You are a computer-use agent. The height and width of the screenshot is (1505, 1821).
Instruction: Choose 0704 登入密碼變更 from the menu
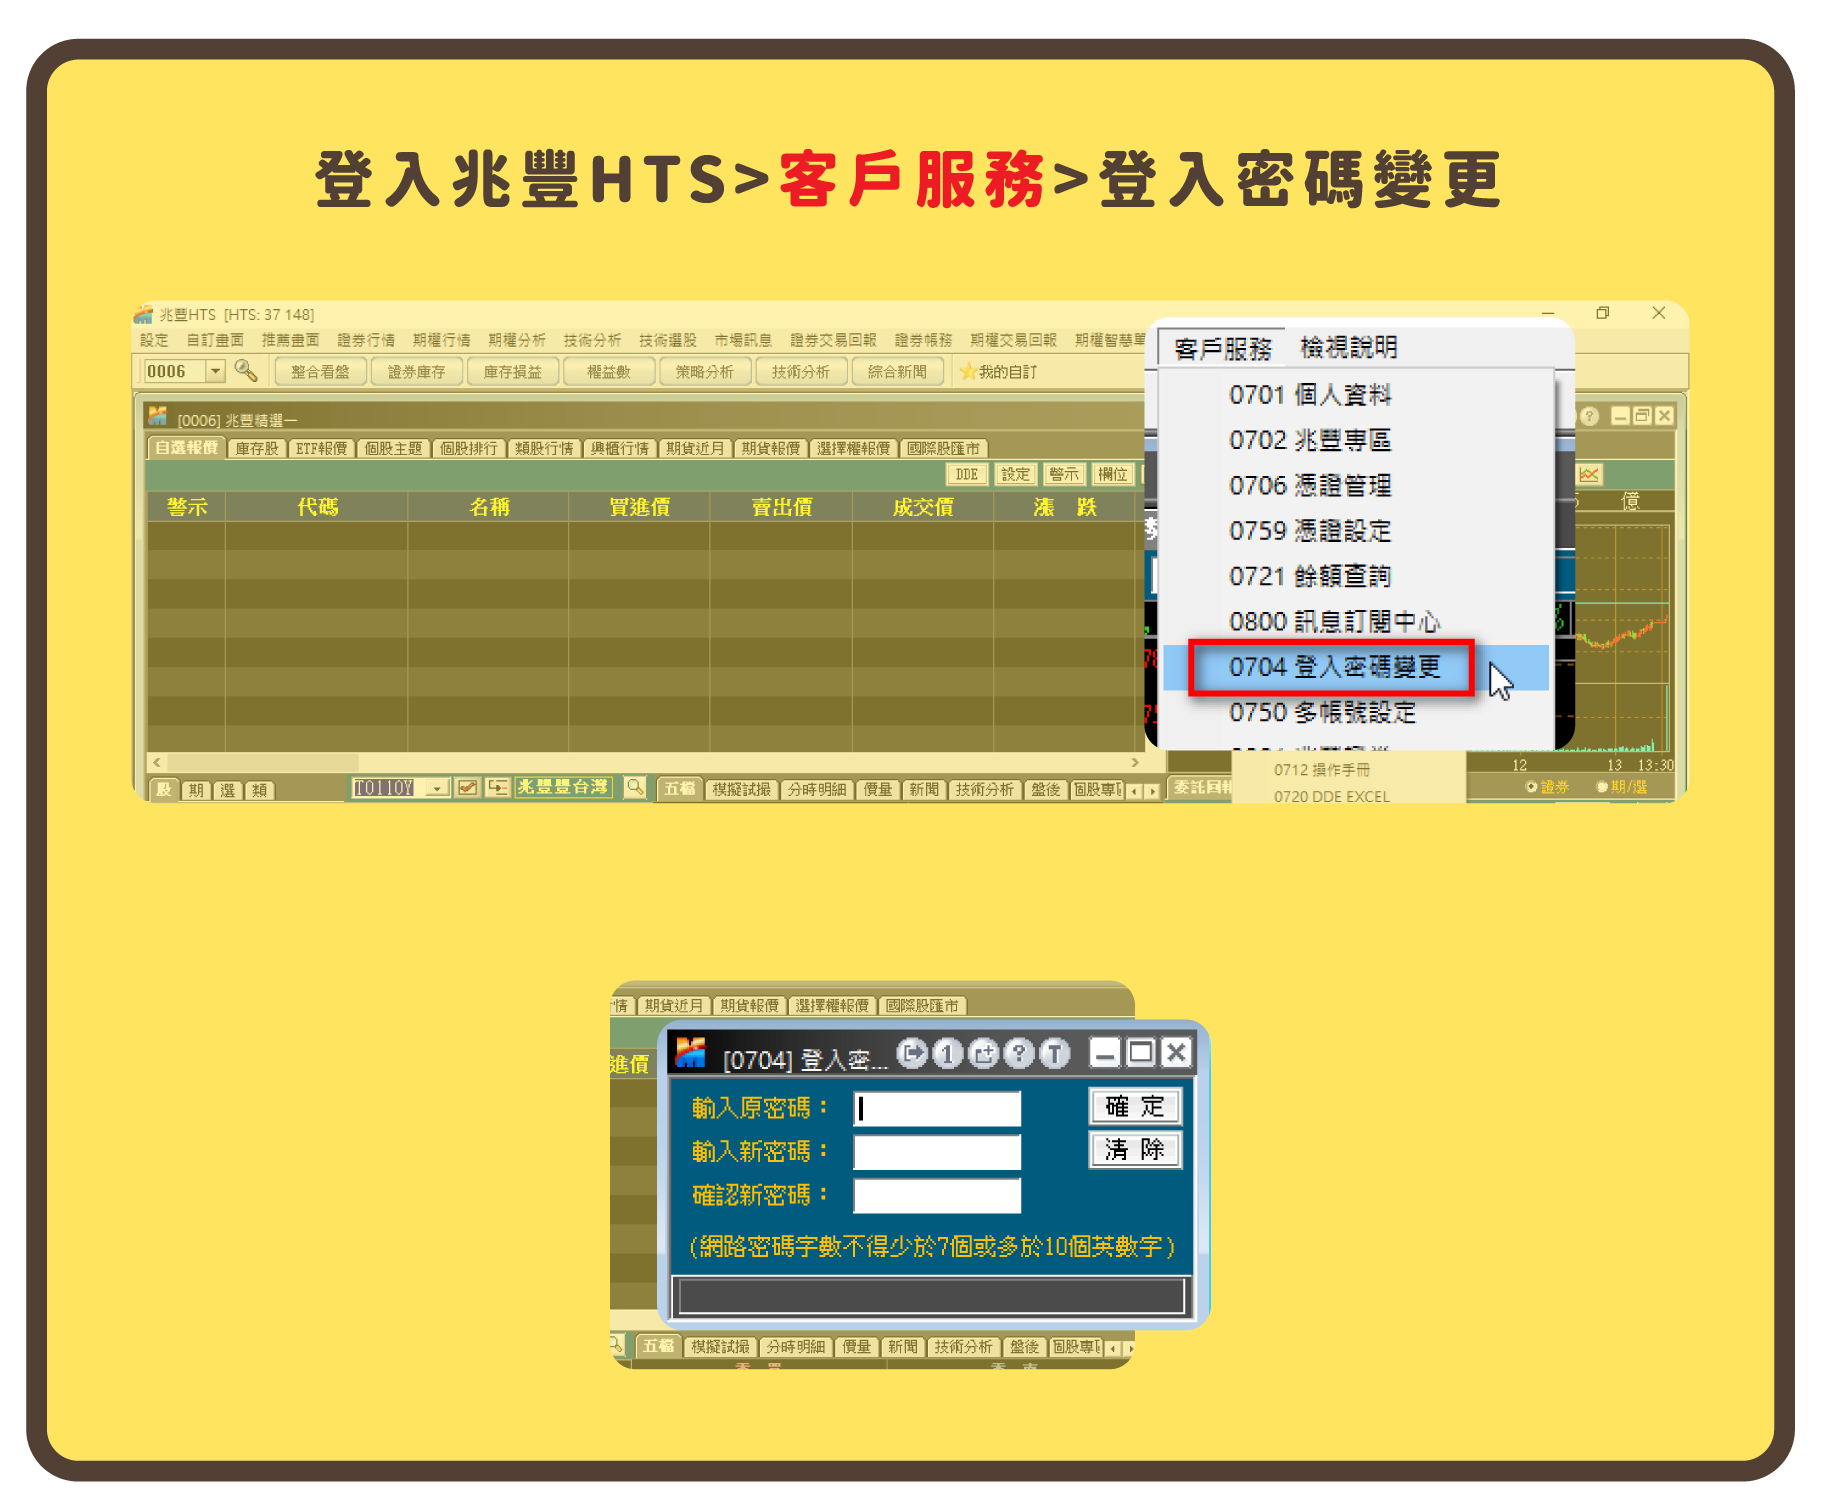pyautogui.click(x=1333, y=667)
